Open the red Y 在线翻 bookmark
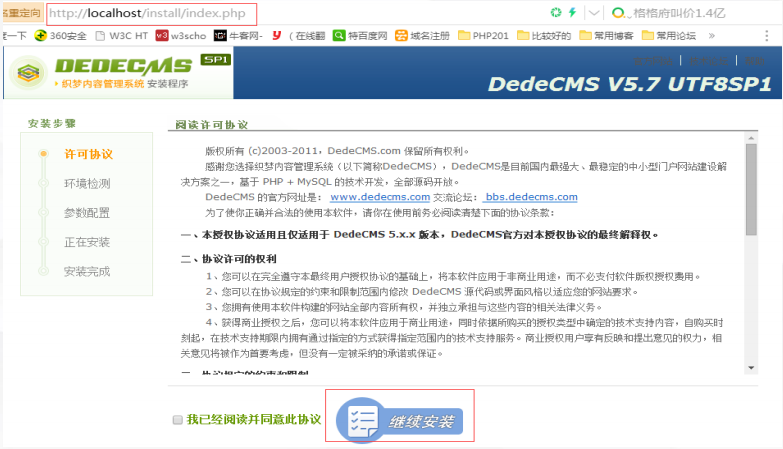 point(299,35)
